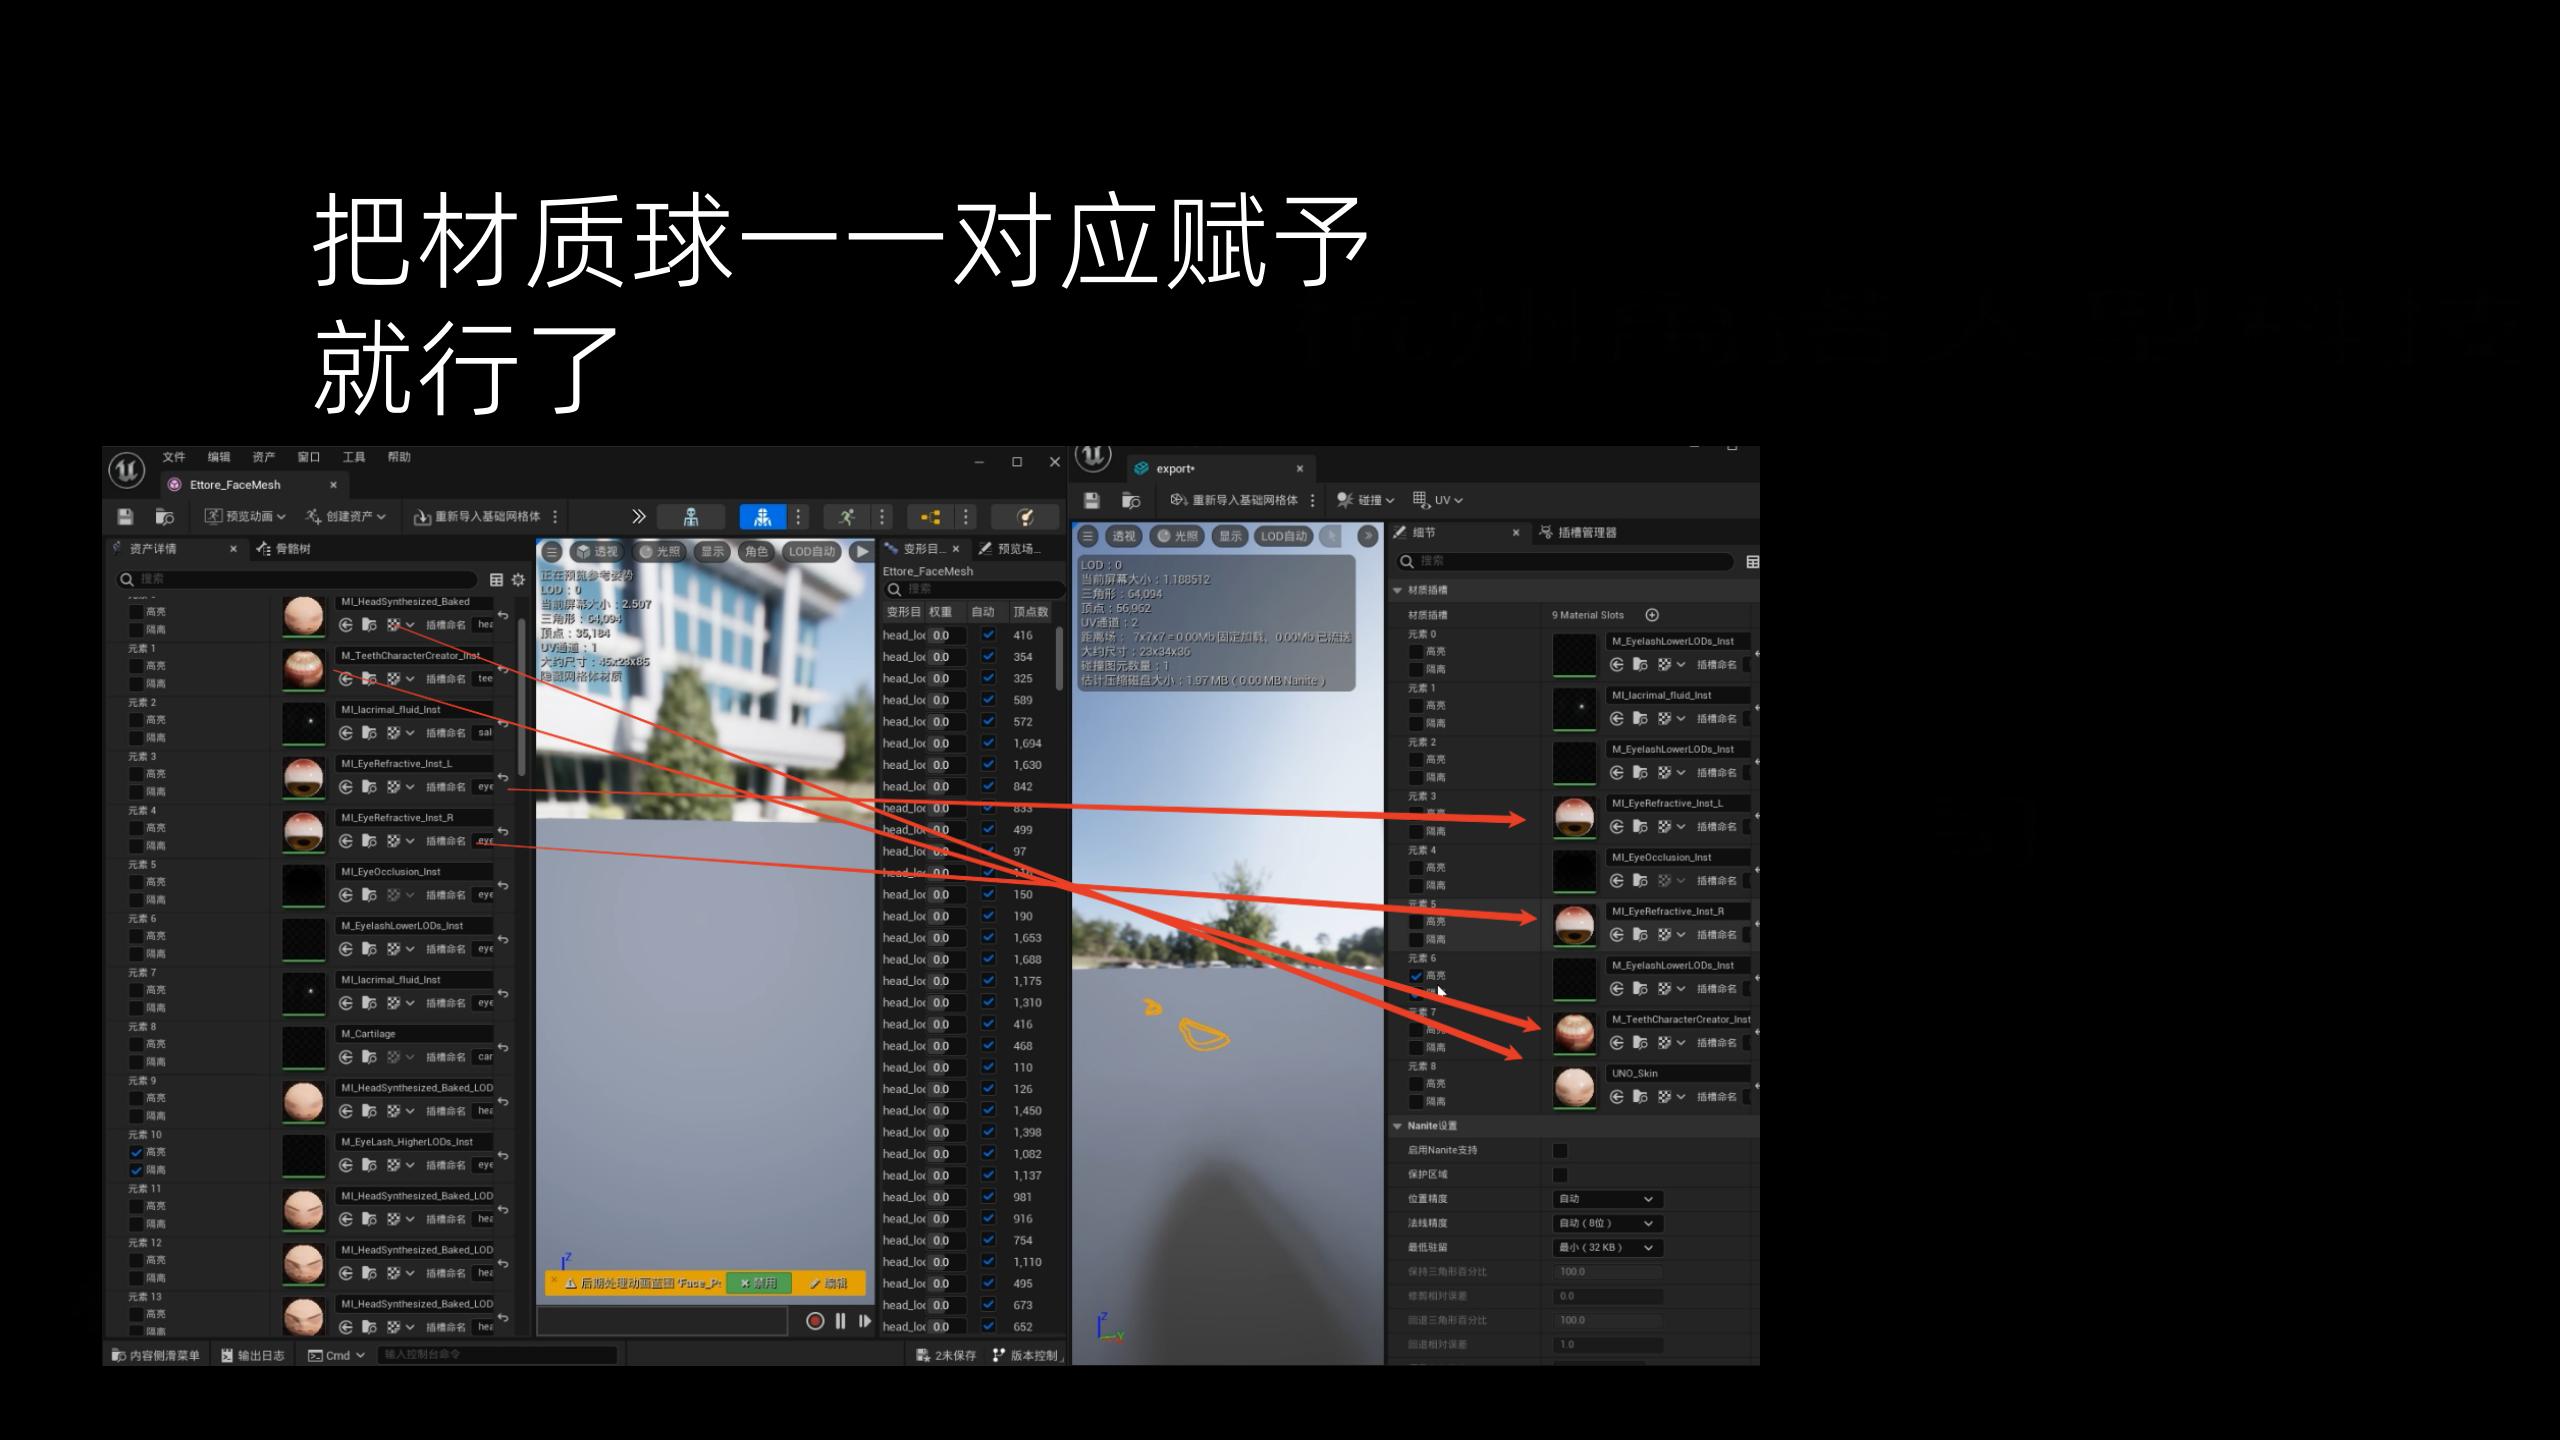Toggle auto checkbox on morph target row 1,694
Image resolution: width=2560 pixels, height=1440 pixels.
(x=988, y=743)
